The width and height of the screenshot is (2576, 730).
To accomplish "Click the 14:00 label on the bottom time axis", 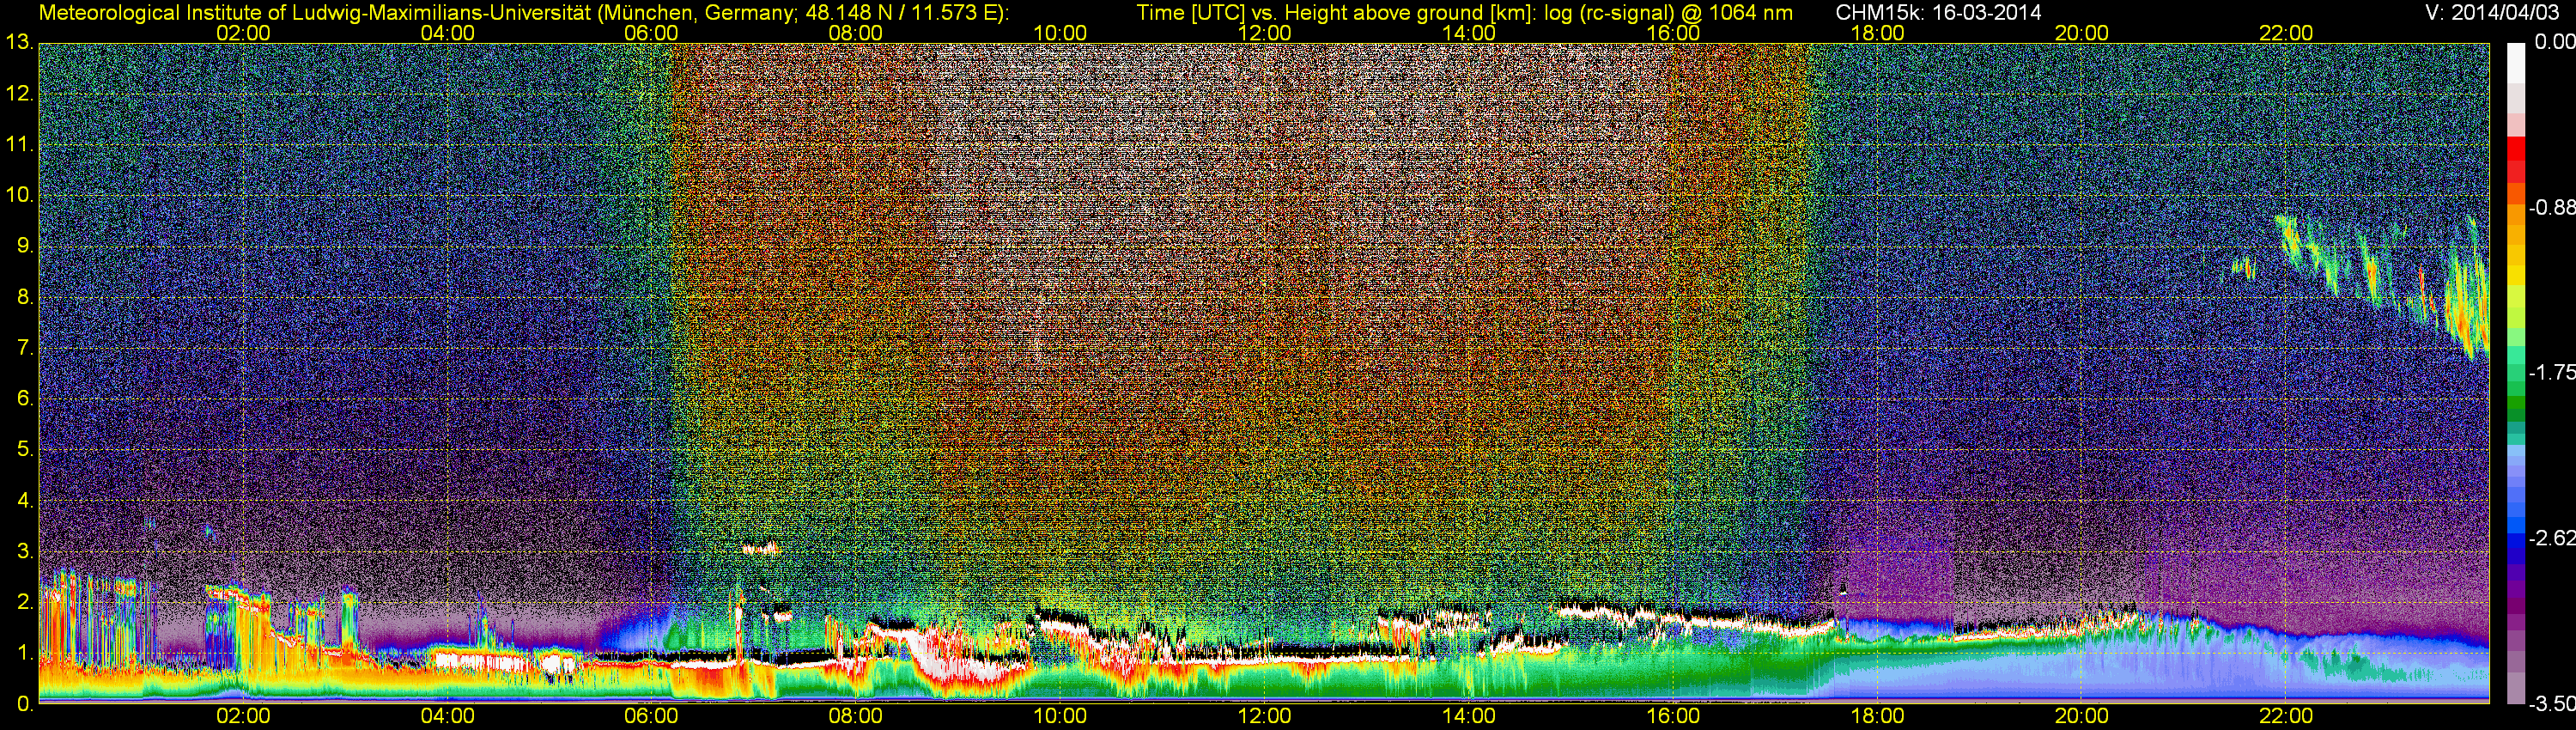I will click(1469, 716).
